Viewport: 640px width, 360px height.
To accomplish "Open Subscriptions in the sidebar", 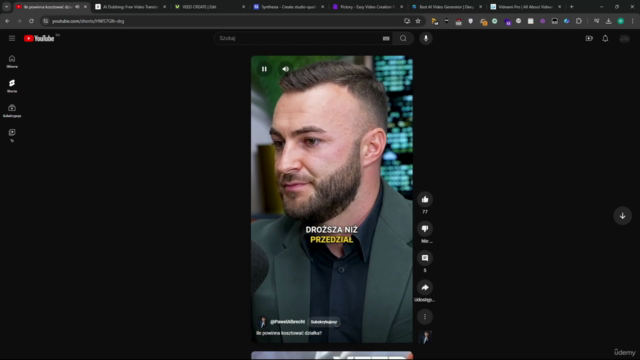I will 12,111.
